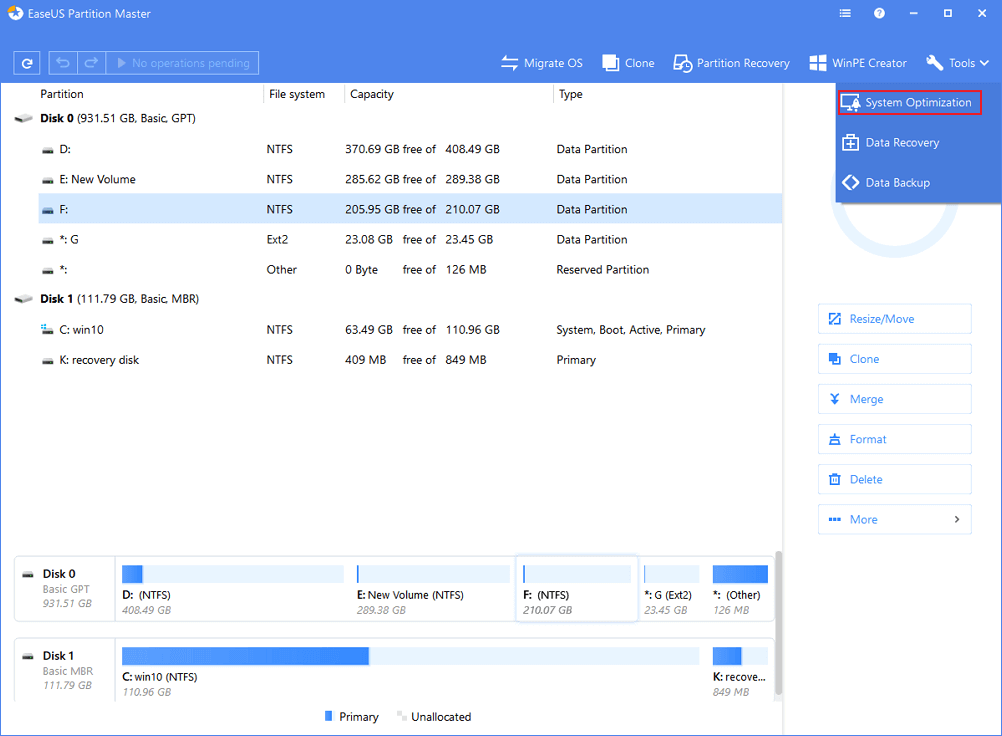This screenshot has width=1002, height=736.
Task: Open the help question mark icon
Action: point(879,13)
